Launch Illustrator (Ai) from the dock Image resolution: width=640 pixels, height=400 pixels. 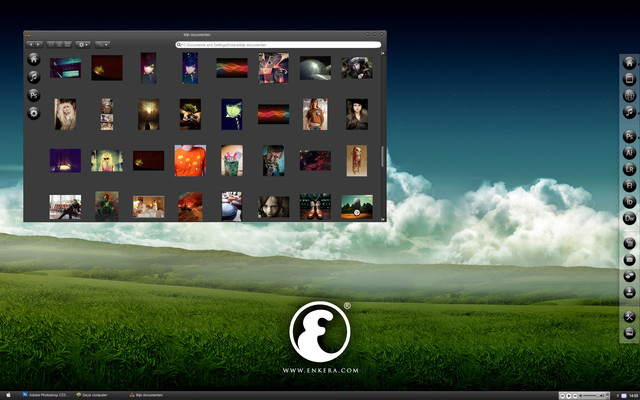pos(629,153)
